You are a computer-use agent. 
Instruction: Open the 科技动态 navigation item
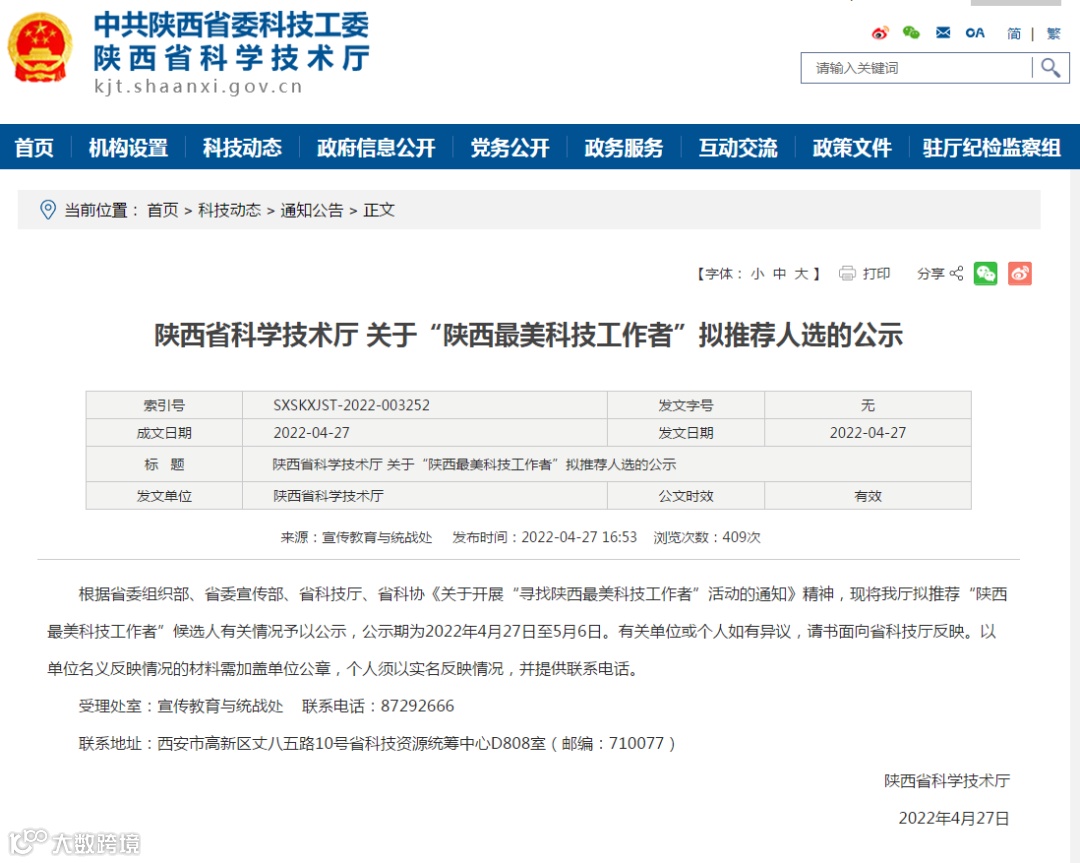242,147
